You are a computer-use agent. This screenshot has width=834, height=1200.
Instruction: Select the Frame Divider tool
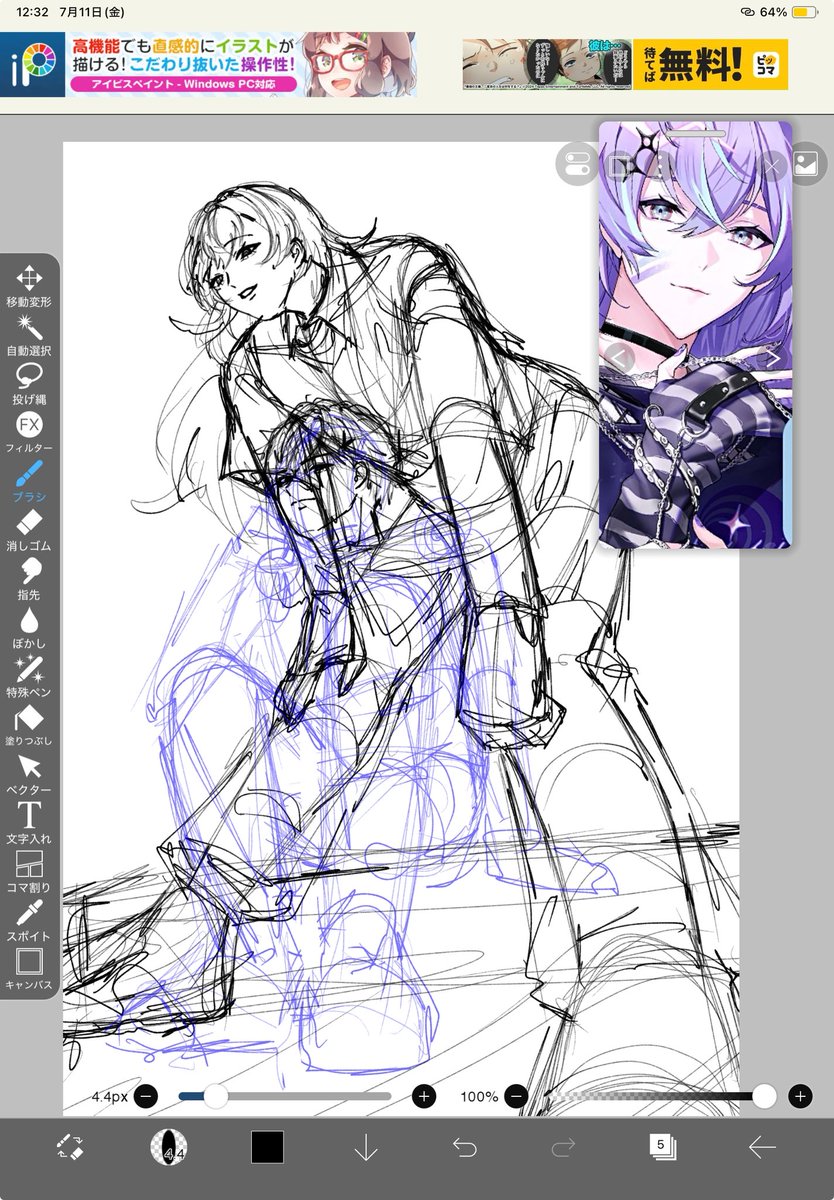(29, 873)
